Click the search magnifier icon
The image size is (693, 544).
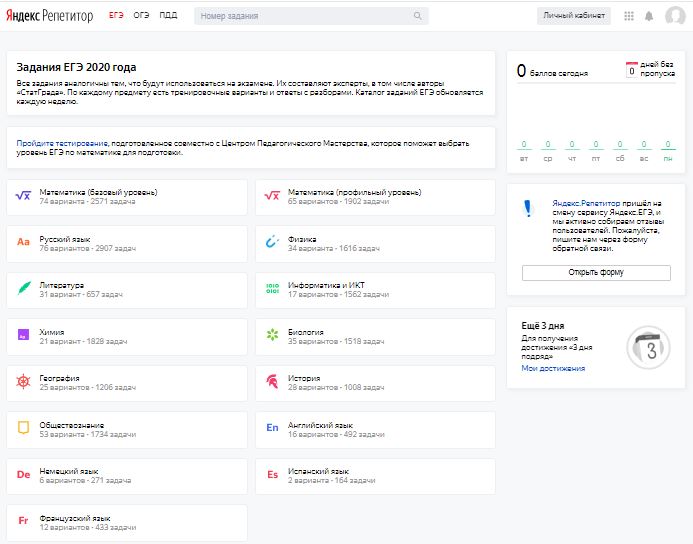pos(417,17)
